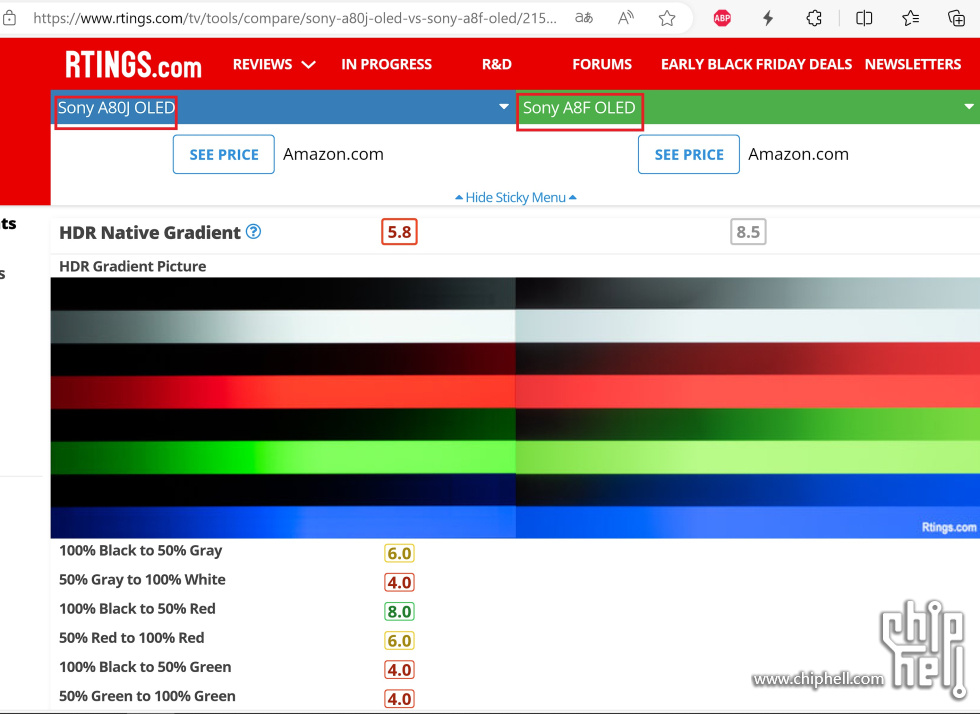Click the 6.0 score for Black to Gray
The width and height of the screenshot is (980, 714).
[399, 553]
